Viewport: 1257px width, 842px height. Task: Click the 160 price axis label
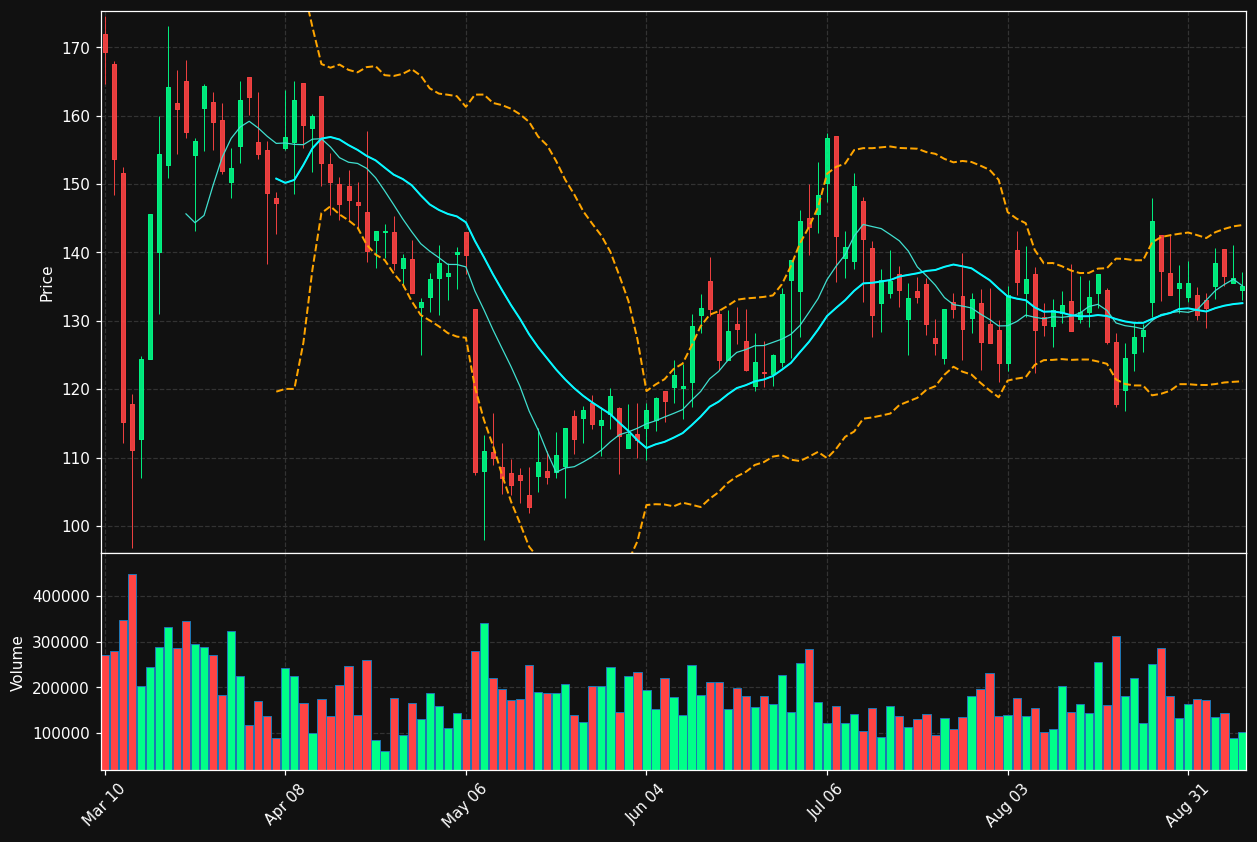point(78,116)
